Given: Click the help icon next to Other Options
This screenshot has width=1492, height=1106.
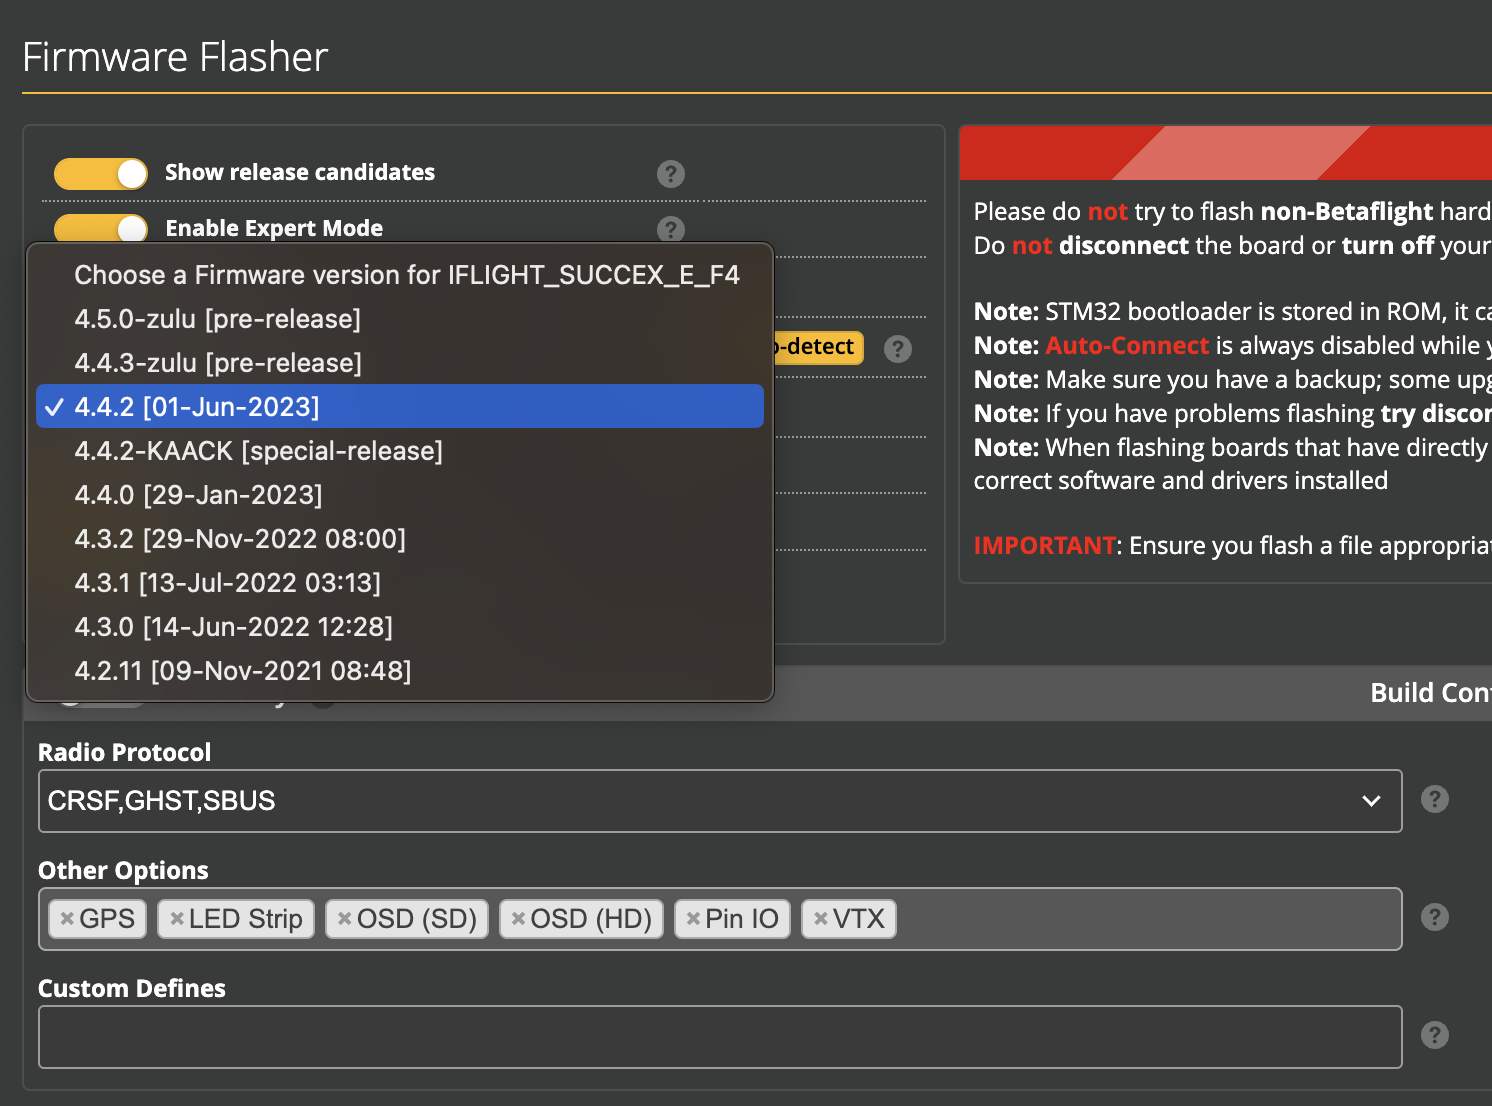Looking at the screenshot, I should [x=1435, y=916].
